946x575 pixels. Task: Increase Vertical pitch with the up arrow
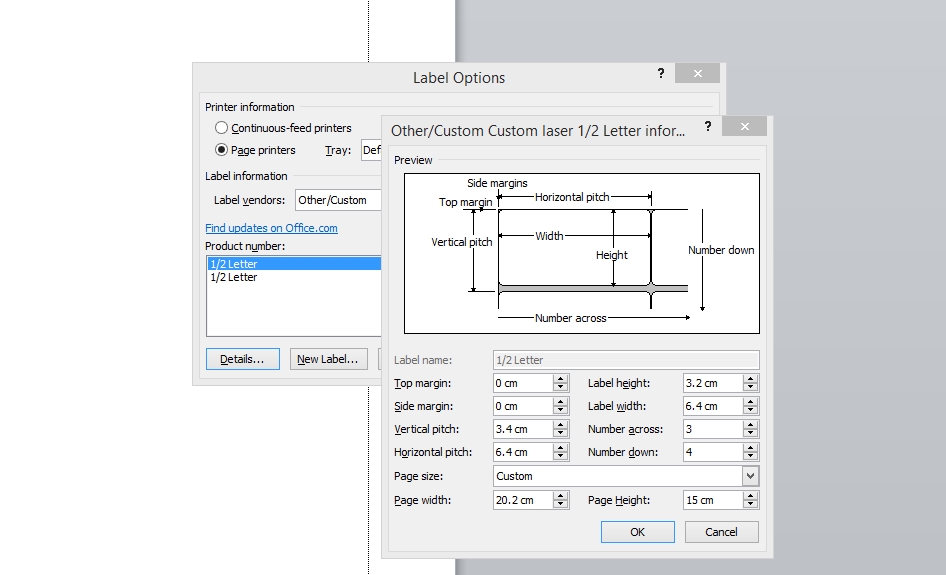pyautogui.click(x=560, y=425)
